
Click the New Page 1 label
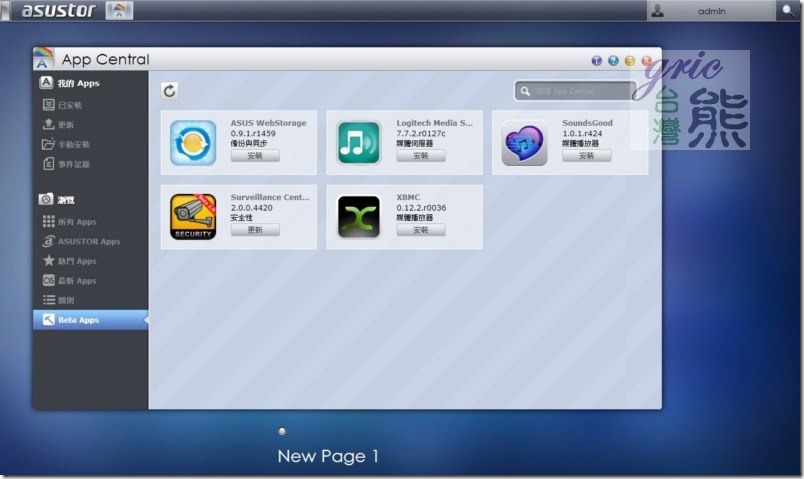[328, 456]
